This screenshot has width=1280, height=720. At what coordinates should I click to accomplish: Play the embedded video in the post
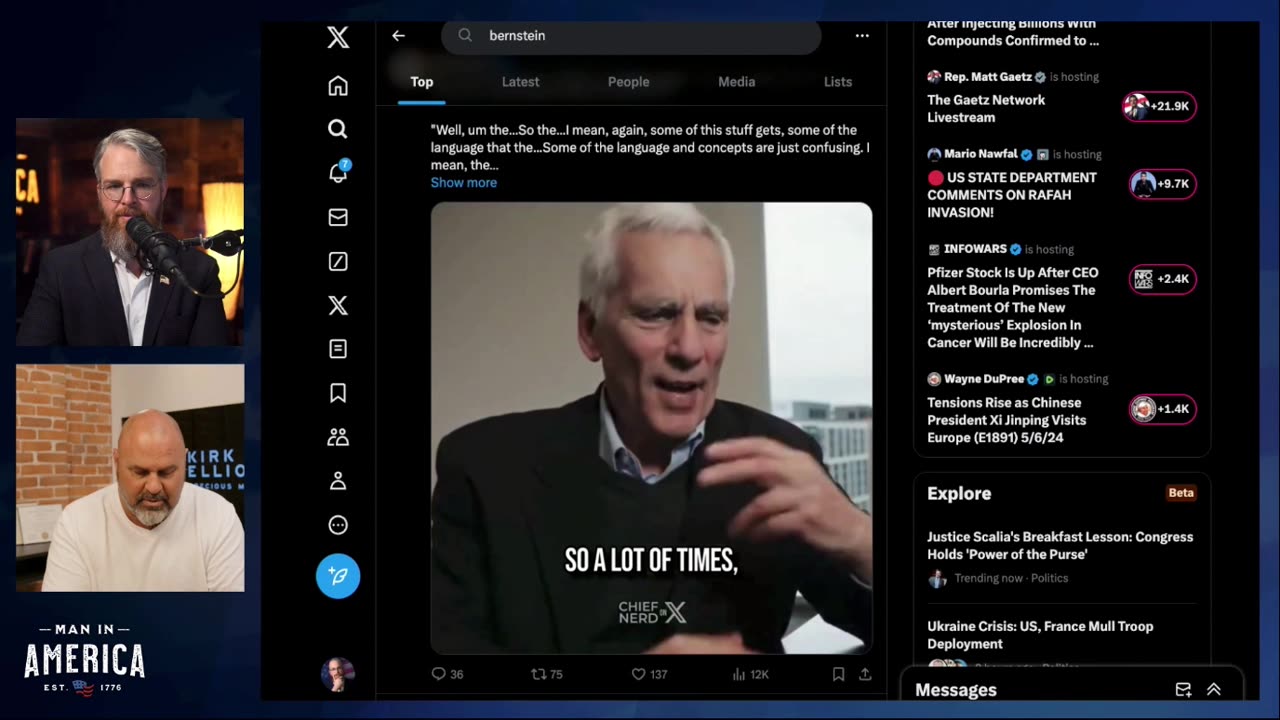[651, 428]
